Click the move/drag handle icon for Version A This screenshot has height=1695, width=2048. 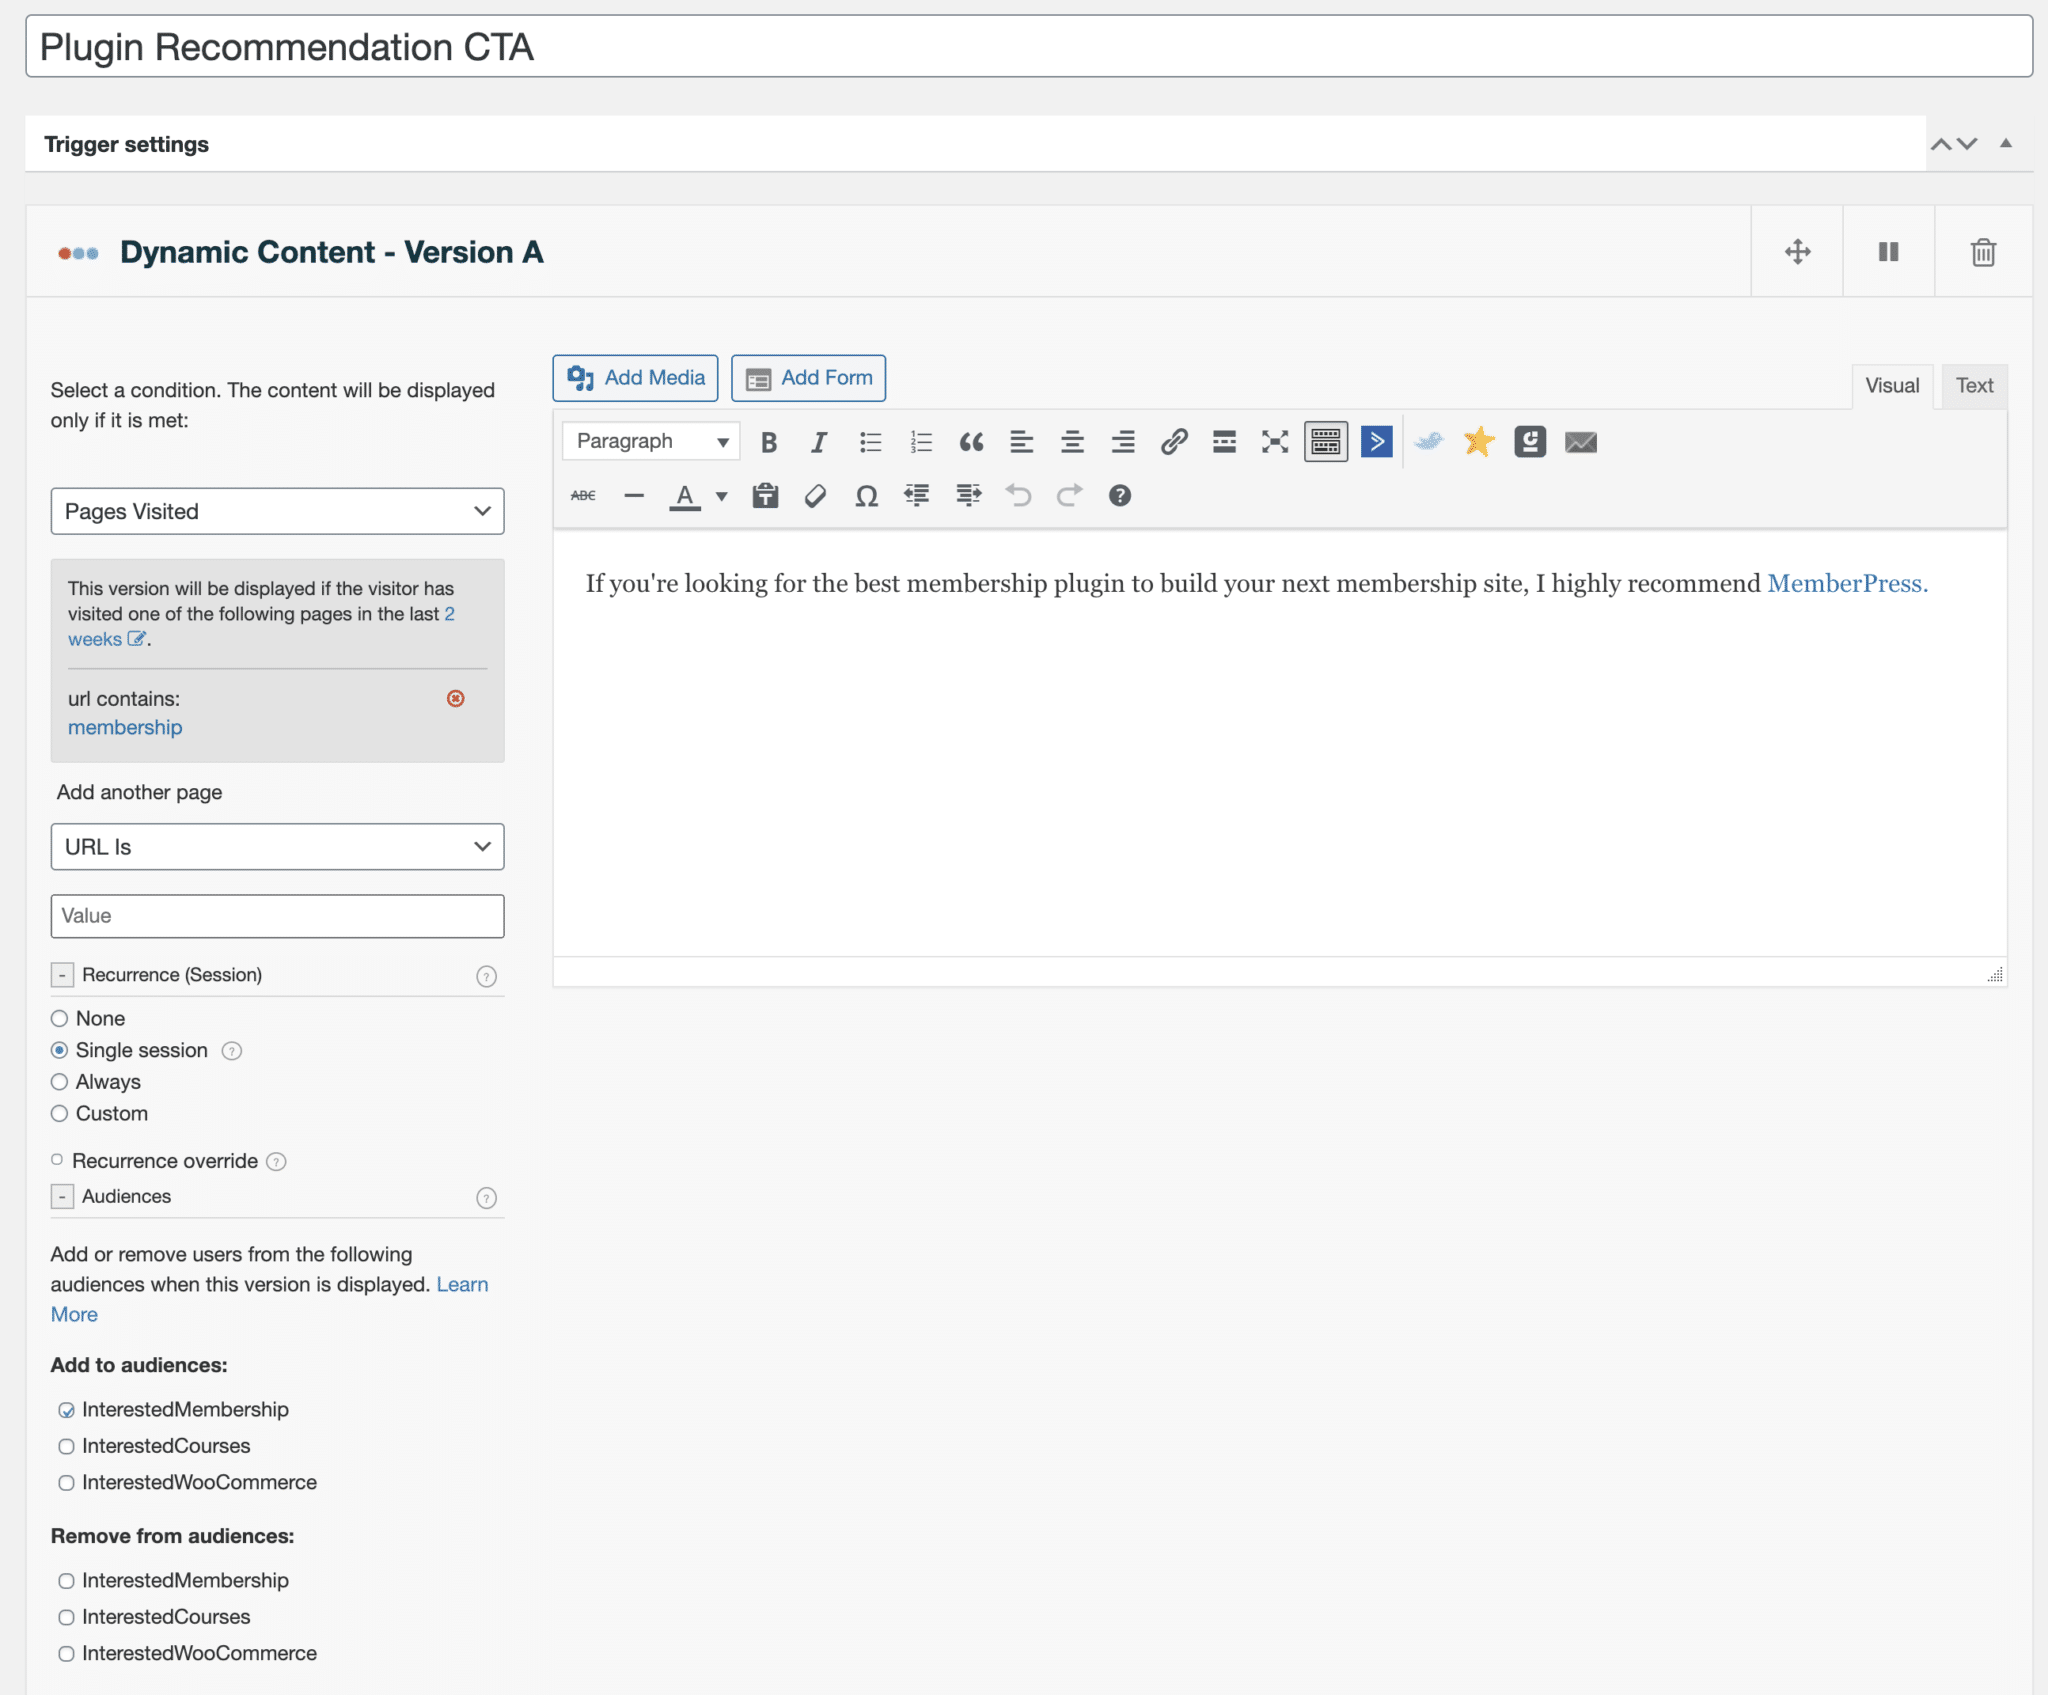pos(1797,252)
